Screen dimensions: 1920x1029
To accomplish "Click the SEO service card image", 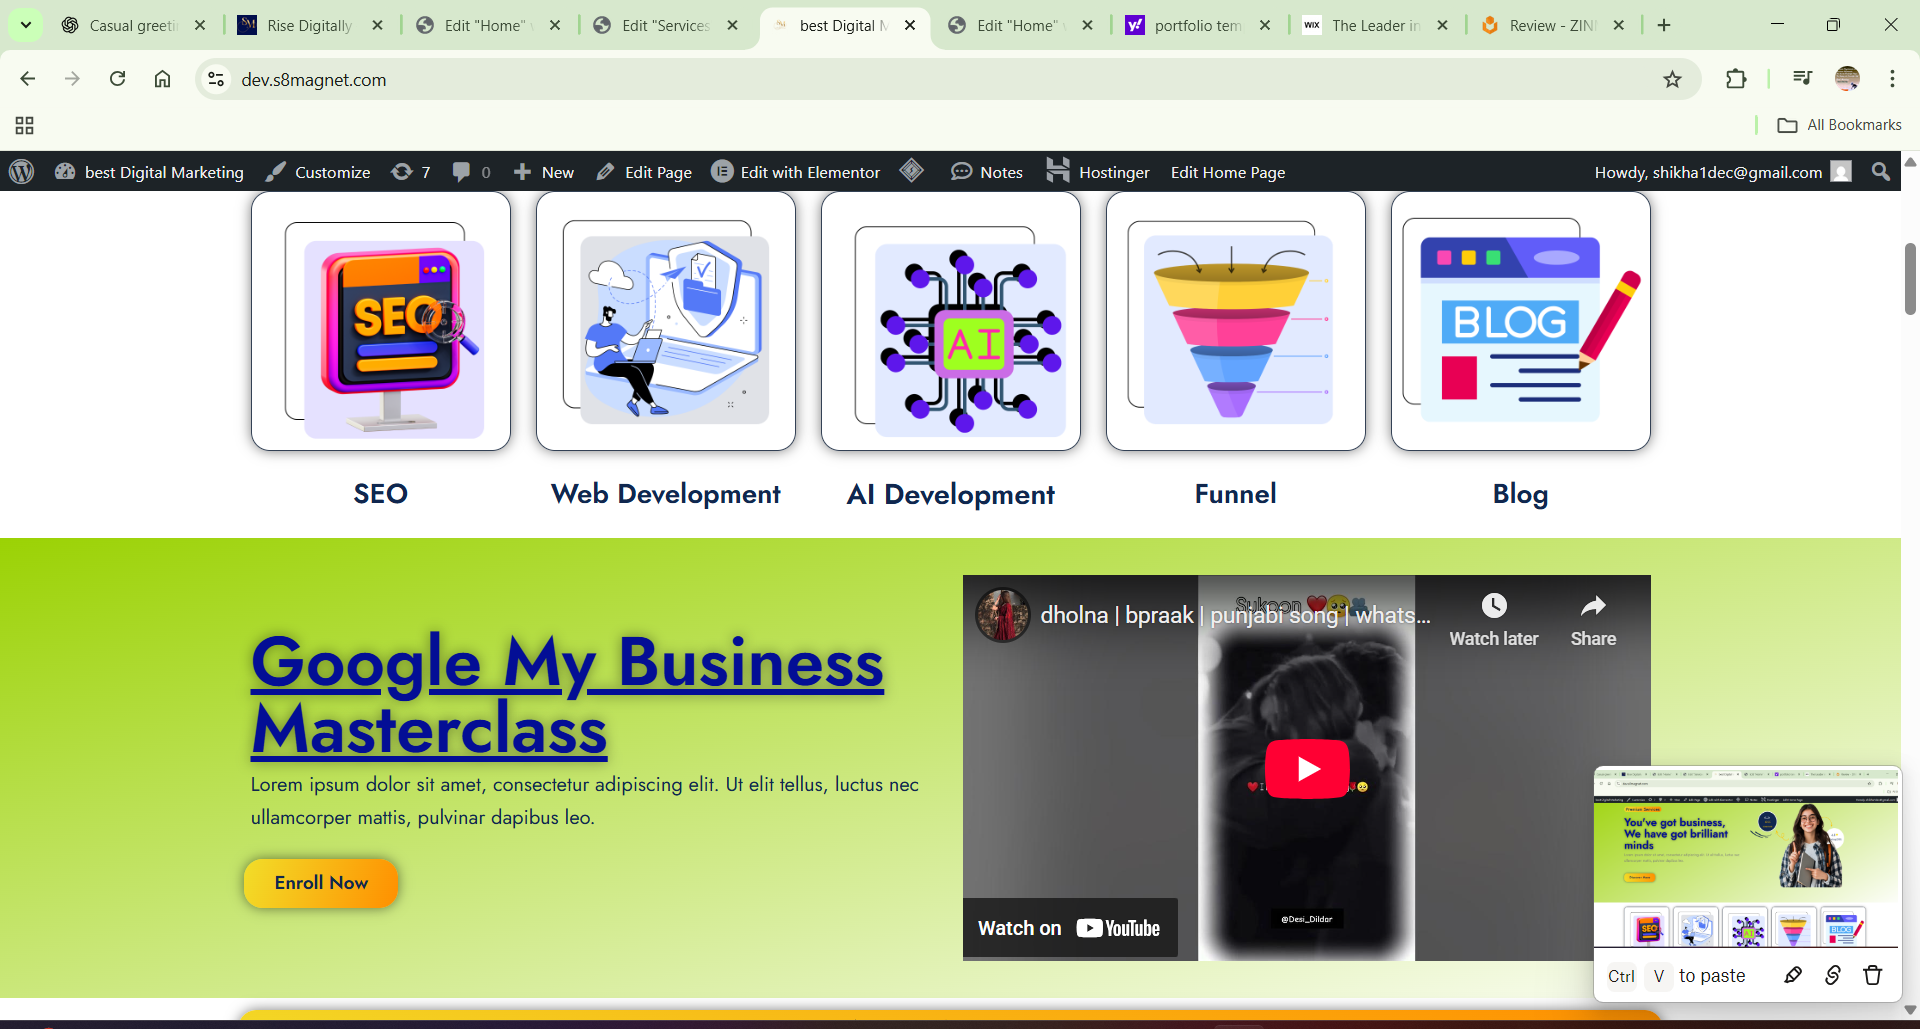I will click(381, 322).
